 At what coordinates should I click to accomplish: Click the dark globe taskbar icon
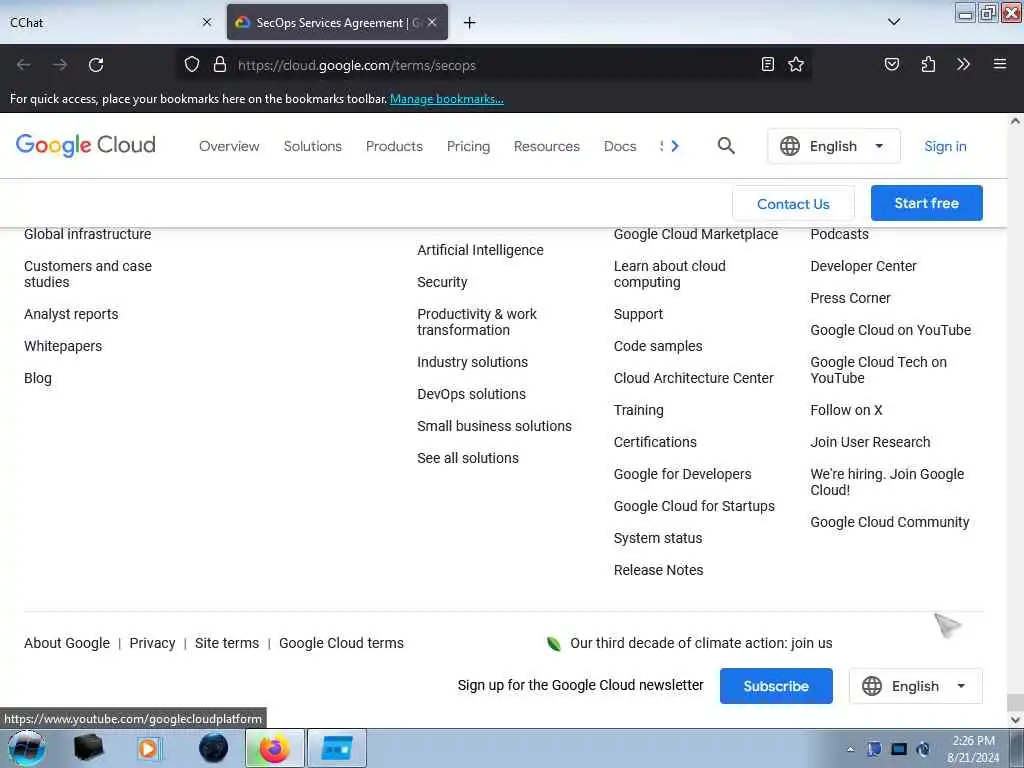tap(214, 748)
